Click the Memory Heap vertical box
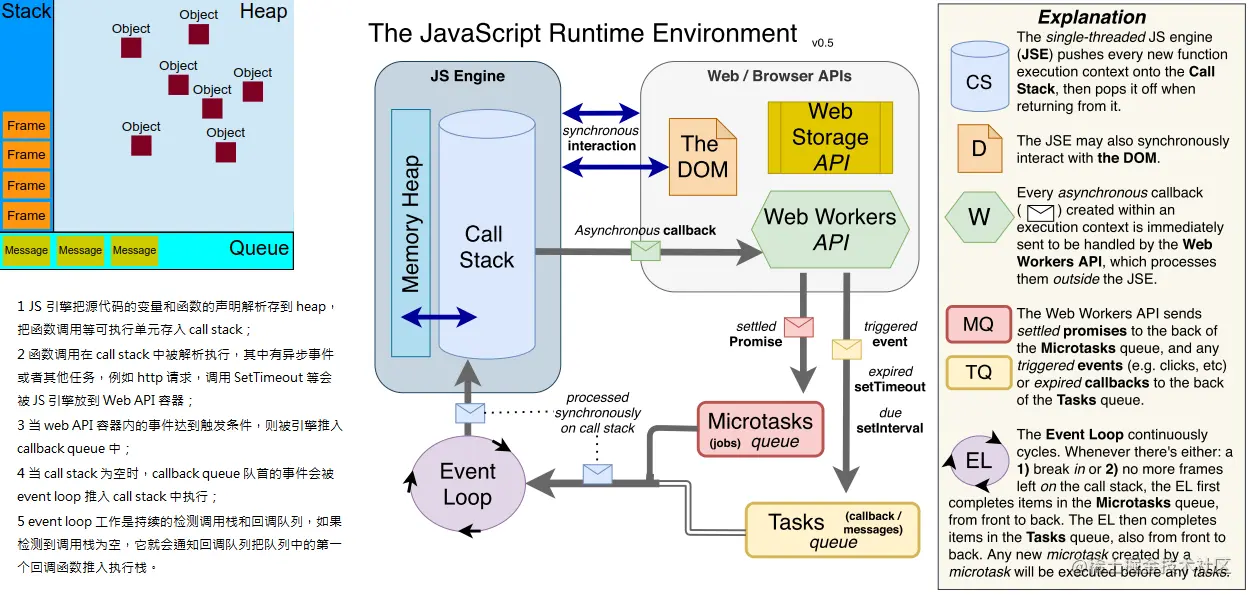Viewport: 1250px width, 595px height. coord(410,233)
